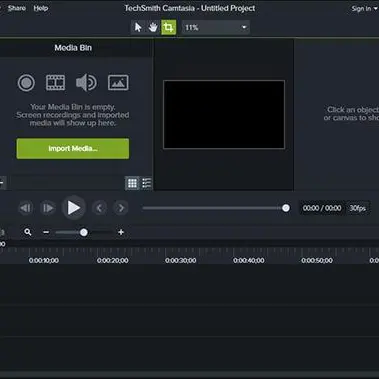Screen dimensions: 379x379
Task: Click the 0:00:40;00 mark on timeline ruler
Action: pos(249,261)
